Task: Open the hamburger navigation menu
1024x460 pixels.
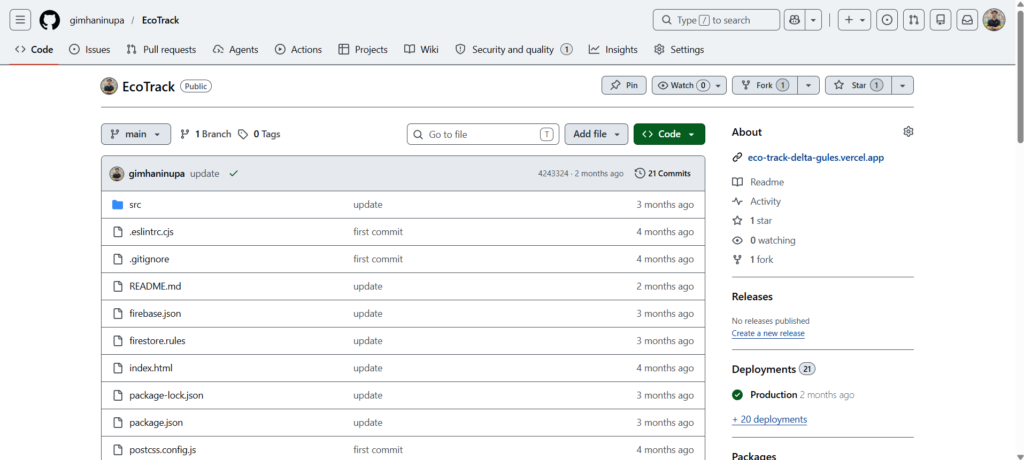Action: tap(20, 20)
